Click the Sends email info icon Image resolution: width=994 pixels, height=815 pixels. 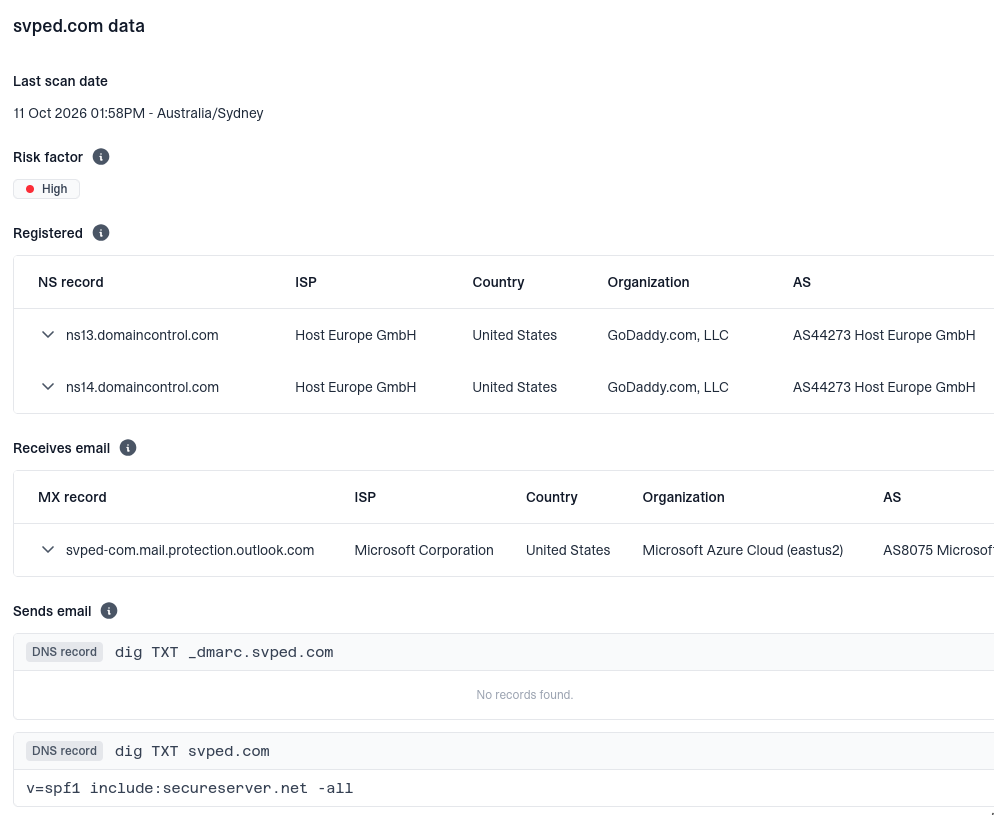(109, 611)
